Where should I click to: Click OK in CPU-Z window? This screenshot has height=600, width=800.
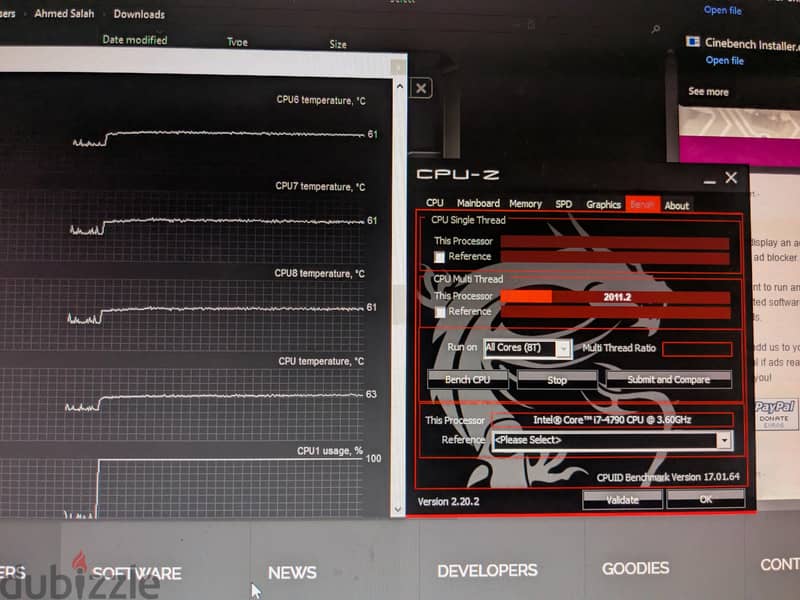tap(705, 499)
